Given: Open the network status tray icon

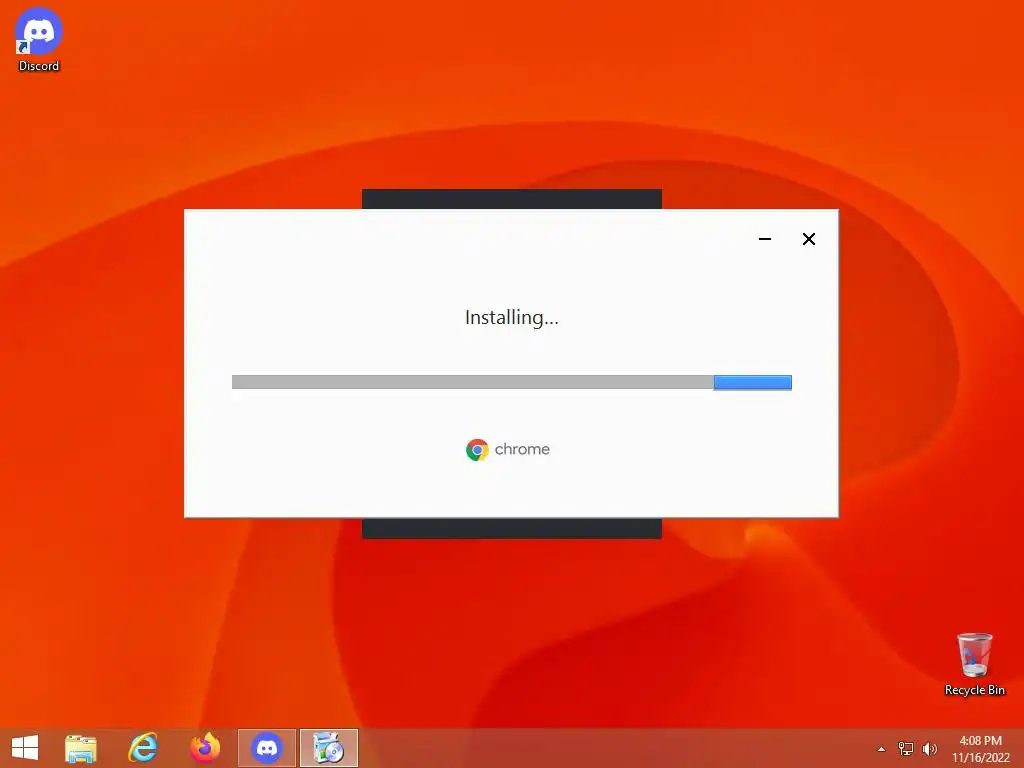Looking at the screenshot, I should (906, 749).
